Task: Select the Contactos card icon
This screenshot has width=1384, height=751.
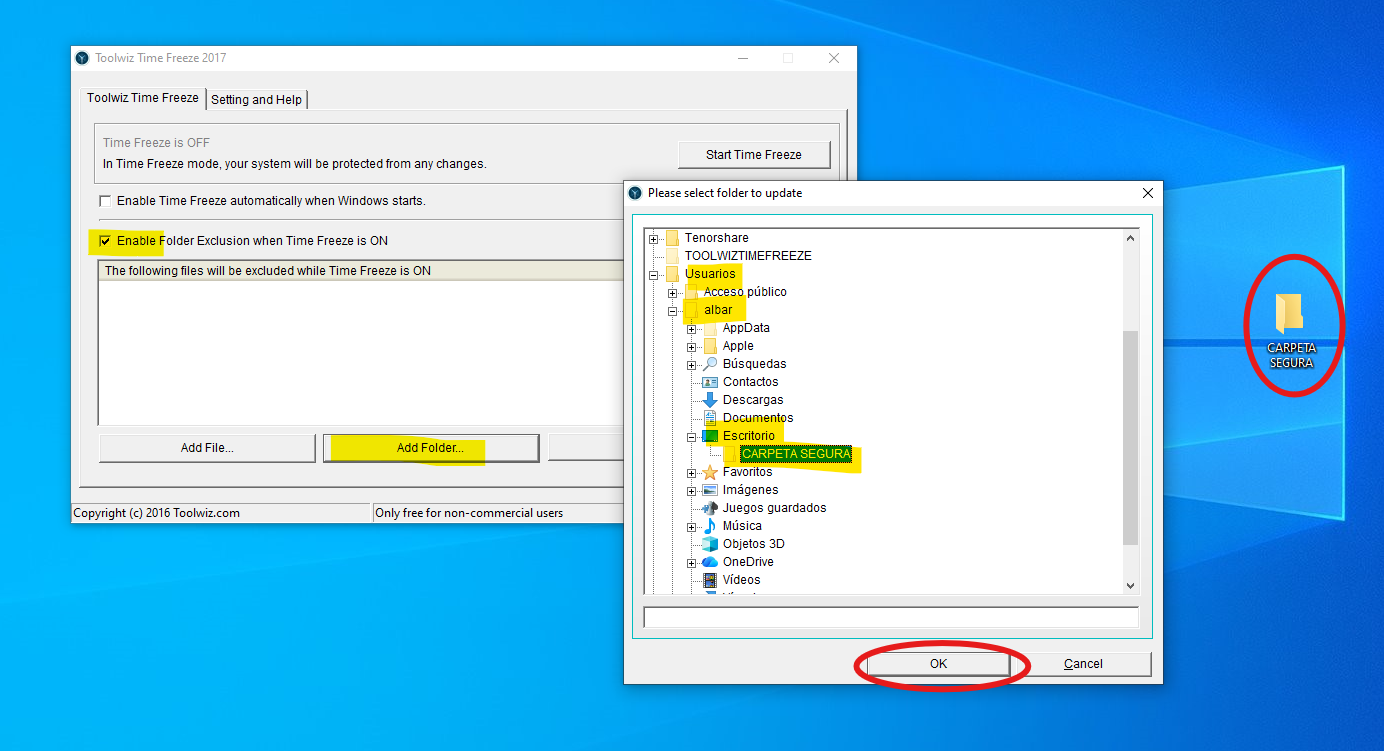Action: 710,382
